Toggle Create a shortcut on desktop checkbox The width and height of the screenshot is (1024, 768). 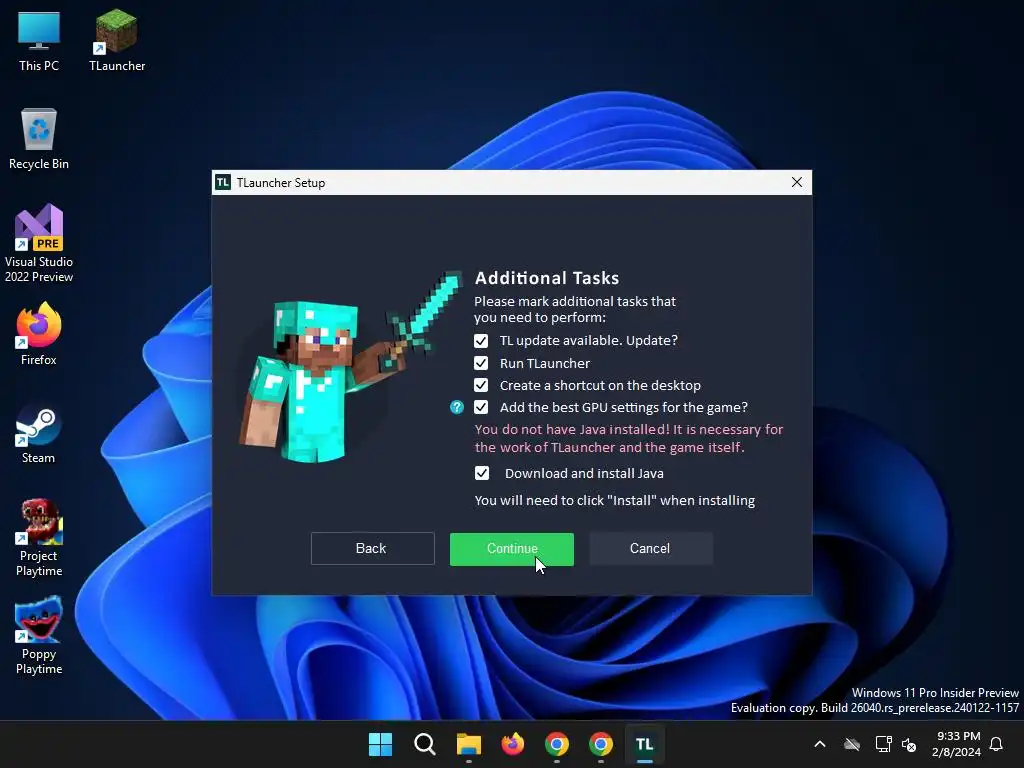[x=481, y=385]
